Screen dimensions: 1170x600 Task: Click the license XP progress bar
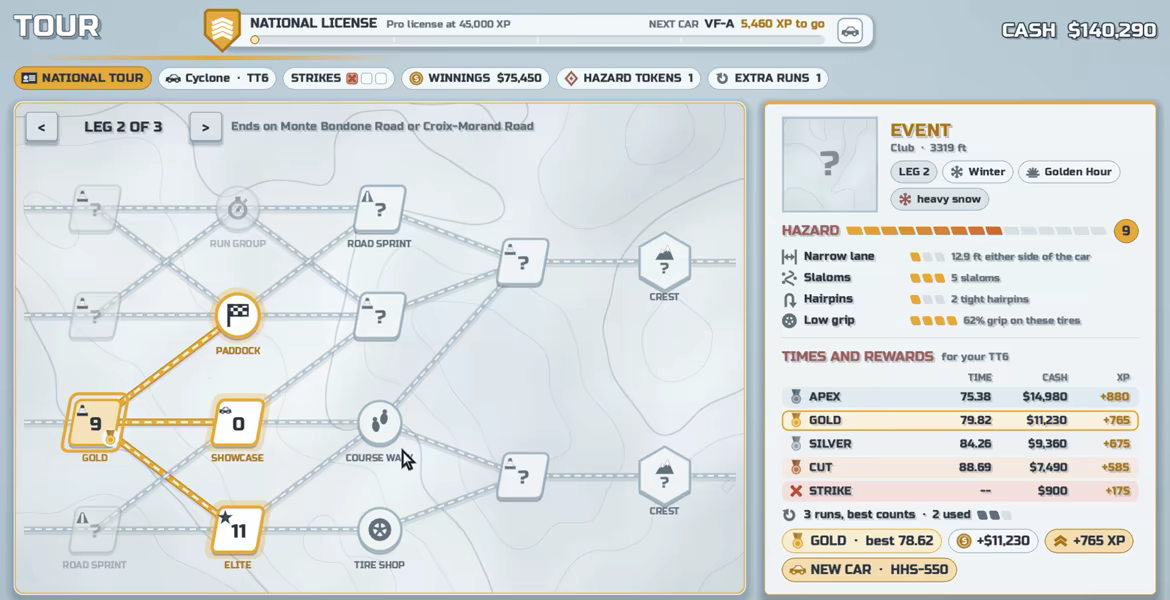(x=537, y=40)
